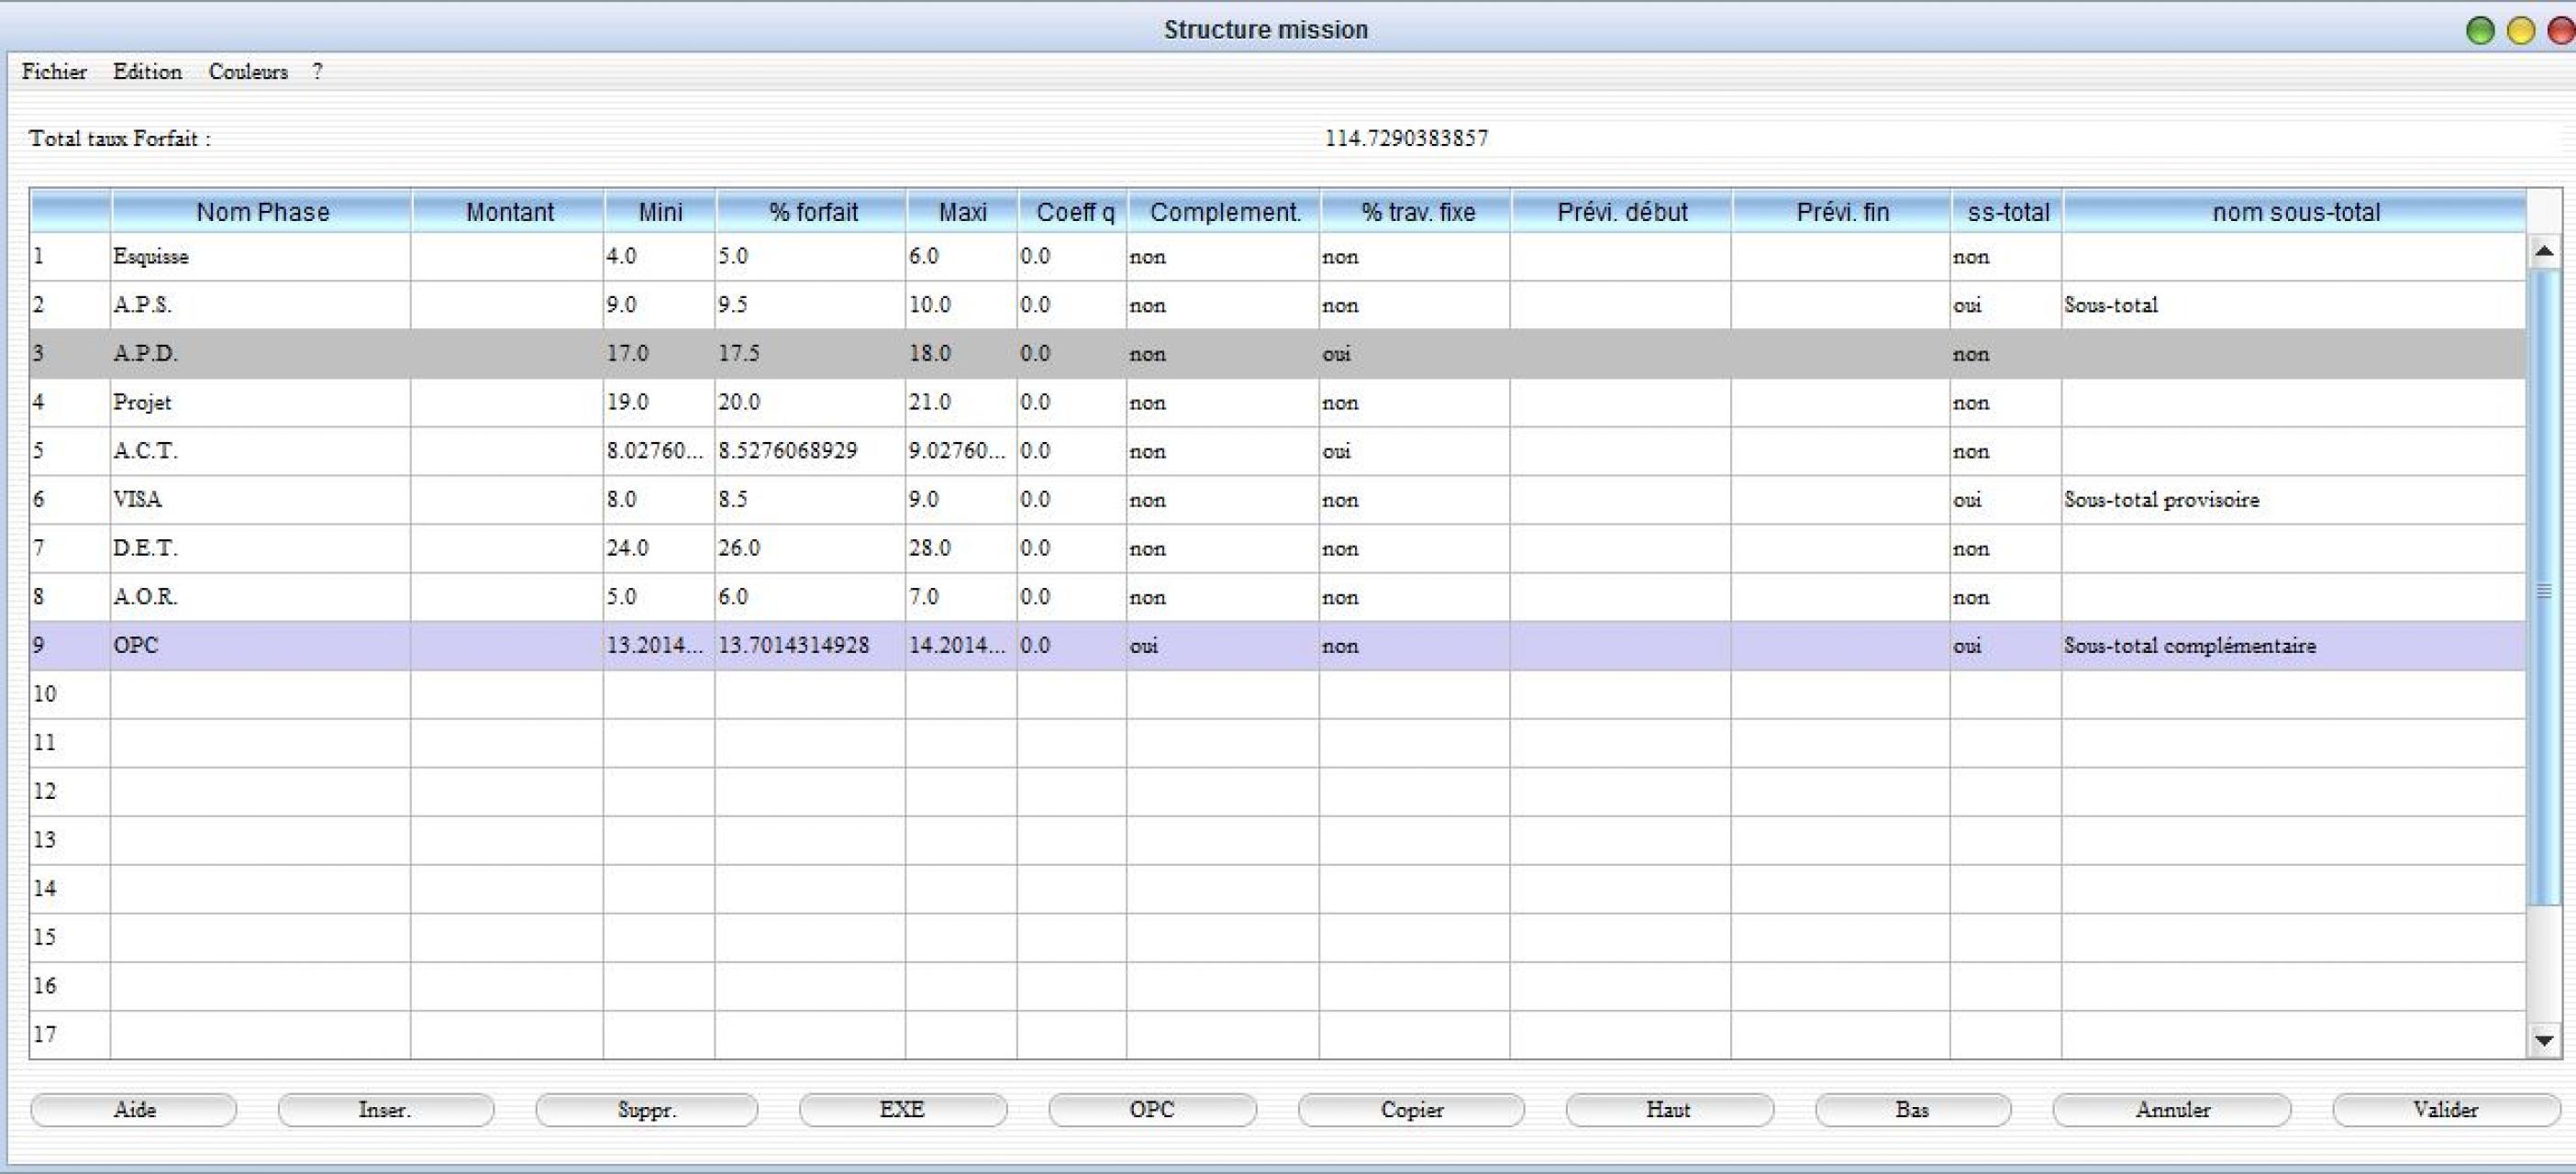
Task: Click the % forfait column header
Action: coord(812,212)
